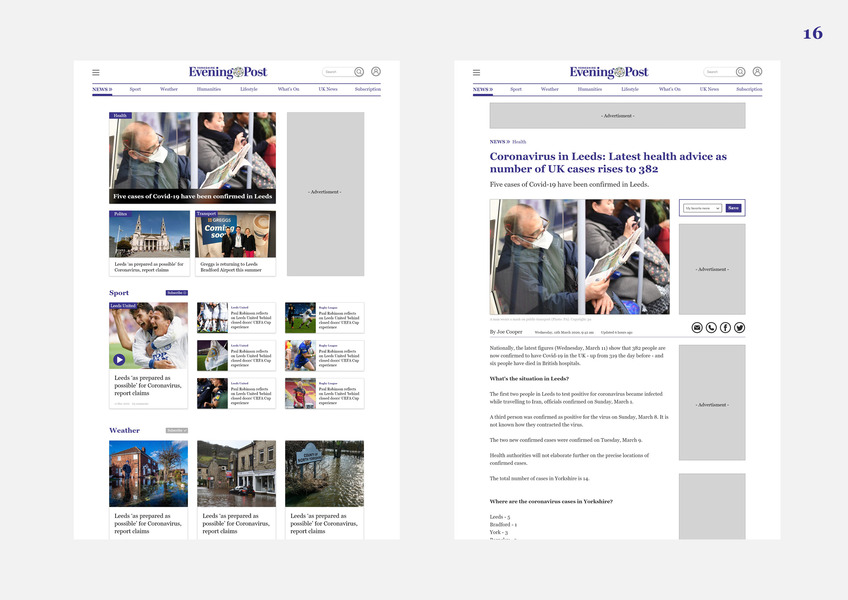Click Save button beside favorites dropdown
Image resolution: width=848 pixels, height=600 pixels.
coord(733,208)
